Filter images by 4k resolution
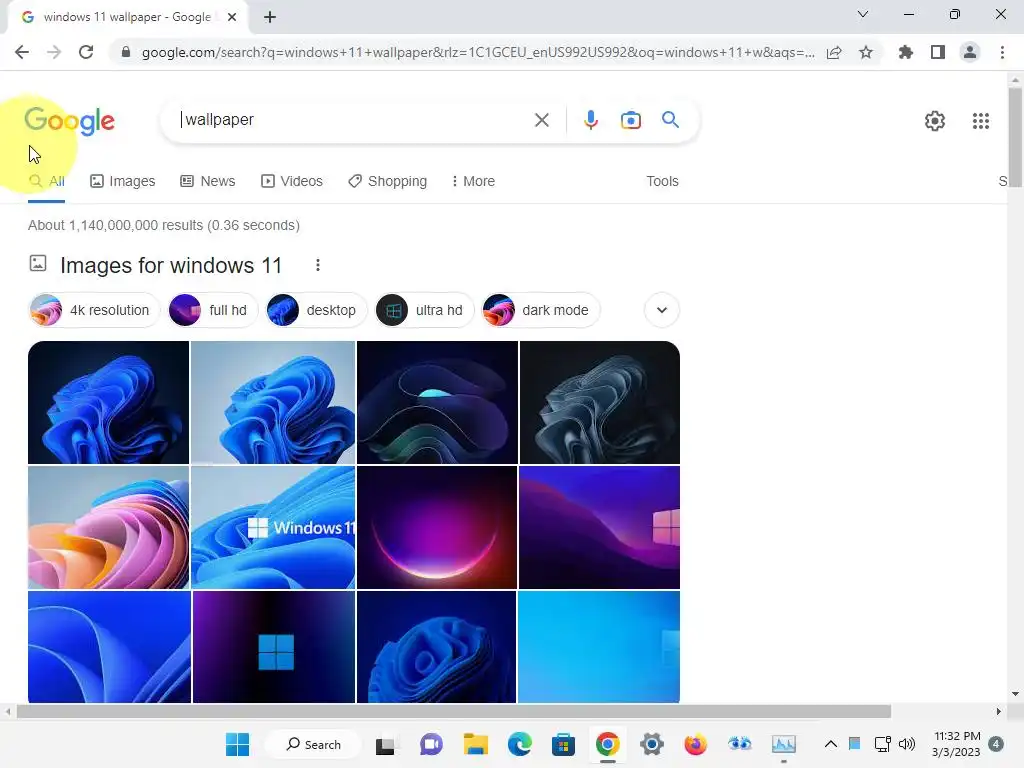1024x768 pixels. click(x=95, y=310)
